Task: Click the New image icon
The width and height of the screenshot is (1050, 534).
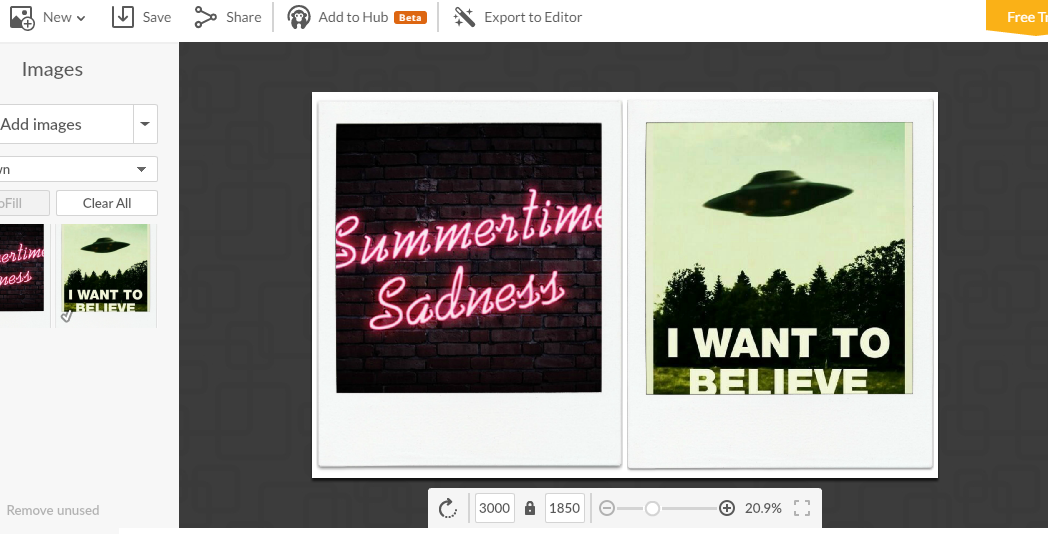Action: pyautogui.click(x=22, y=17)
